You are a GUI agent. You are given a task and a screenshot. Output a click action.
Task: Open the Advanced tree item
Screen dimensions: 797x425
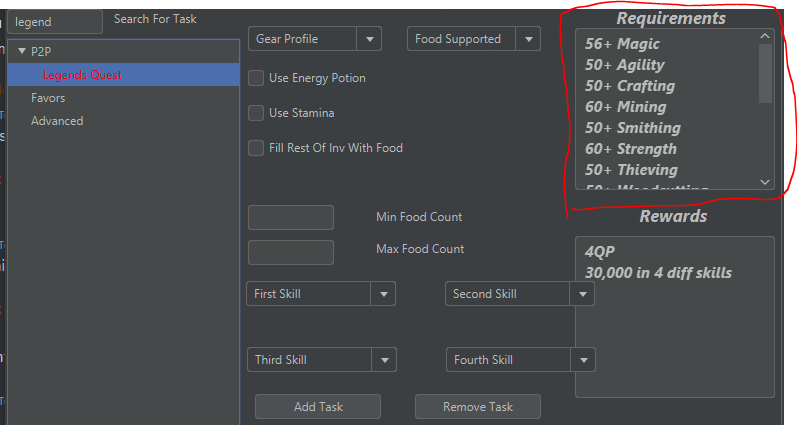tap(57, 121)
